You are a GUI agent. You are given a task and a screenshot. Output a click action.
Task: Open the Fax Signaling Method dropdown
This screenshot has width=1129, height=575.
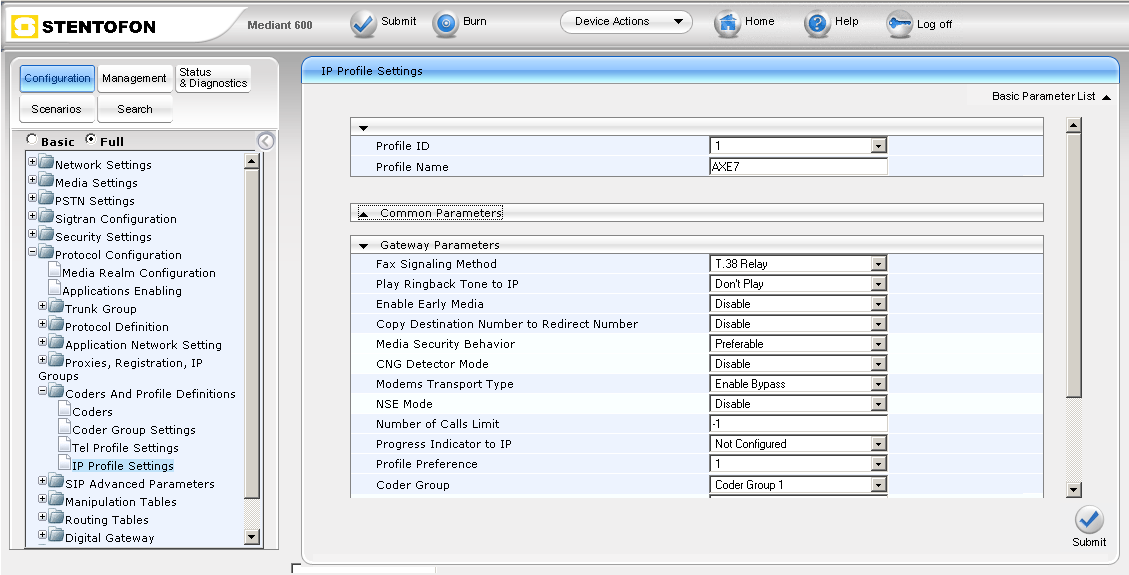pos(878,264)
